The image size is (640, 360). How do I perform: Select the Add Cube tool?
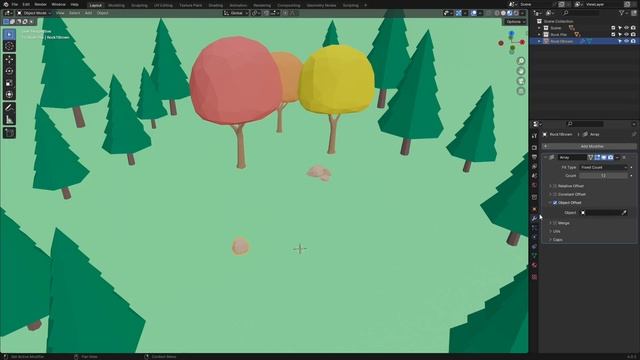click(x=9, y=133)
